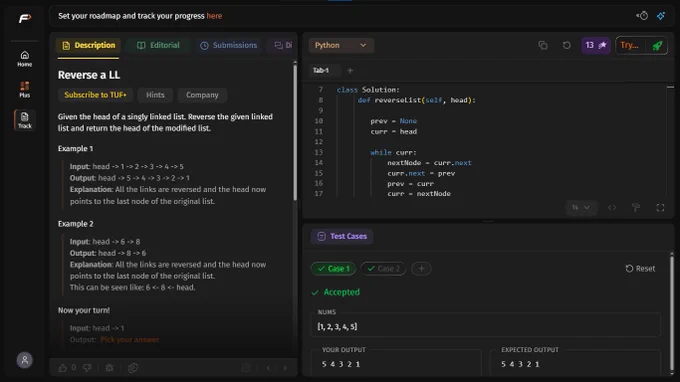Viewport: 680px width, 382px height.
Task: Reset the test cases
Action: 640,268
